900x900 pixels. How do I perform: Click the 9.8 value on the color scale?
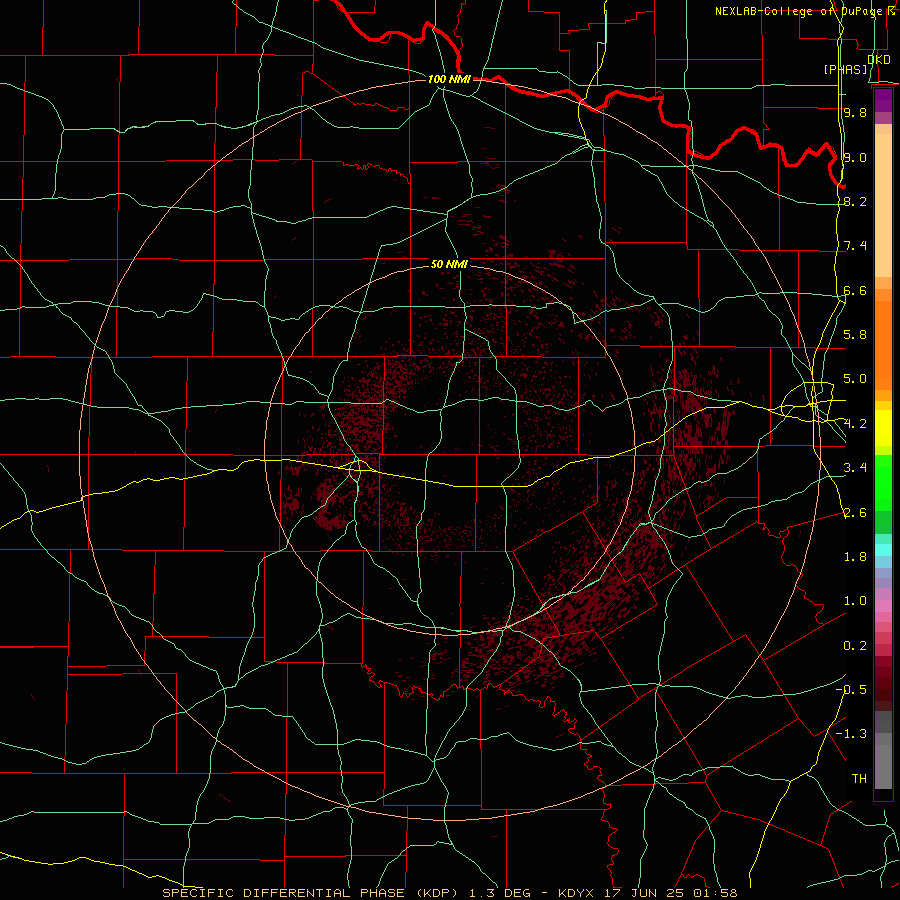(855, 112)
